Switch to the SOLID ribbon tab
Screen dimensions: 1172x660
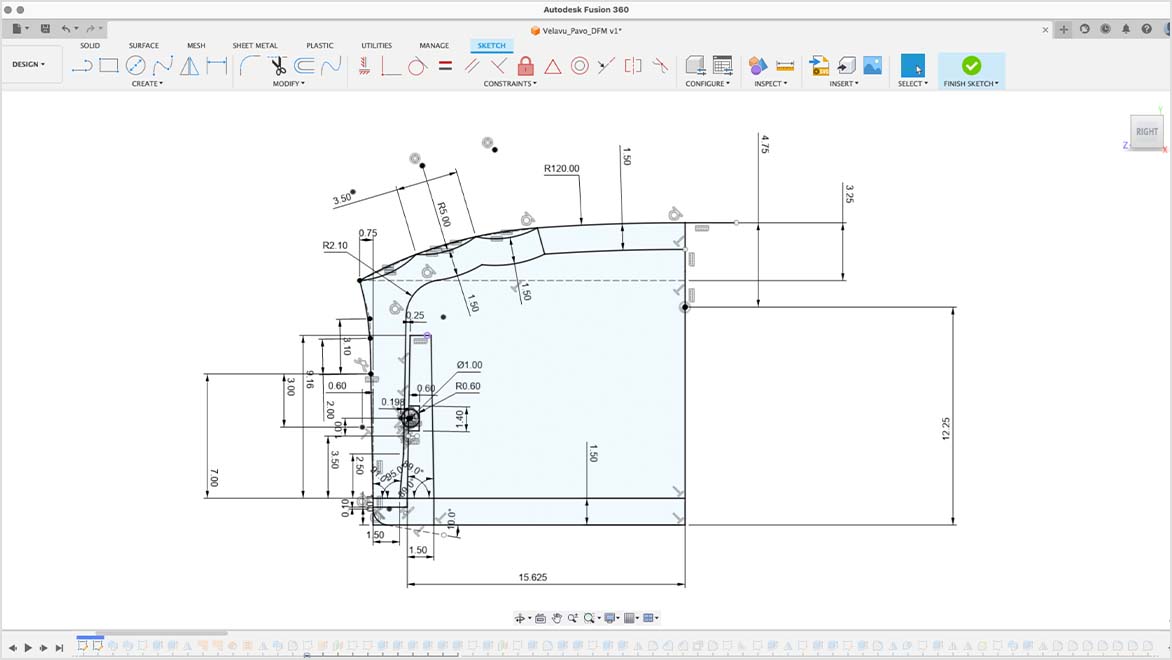click(x=90, y=45)
